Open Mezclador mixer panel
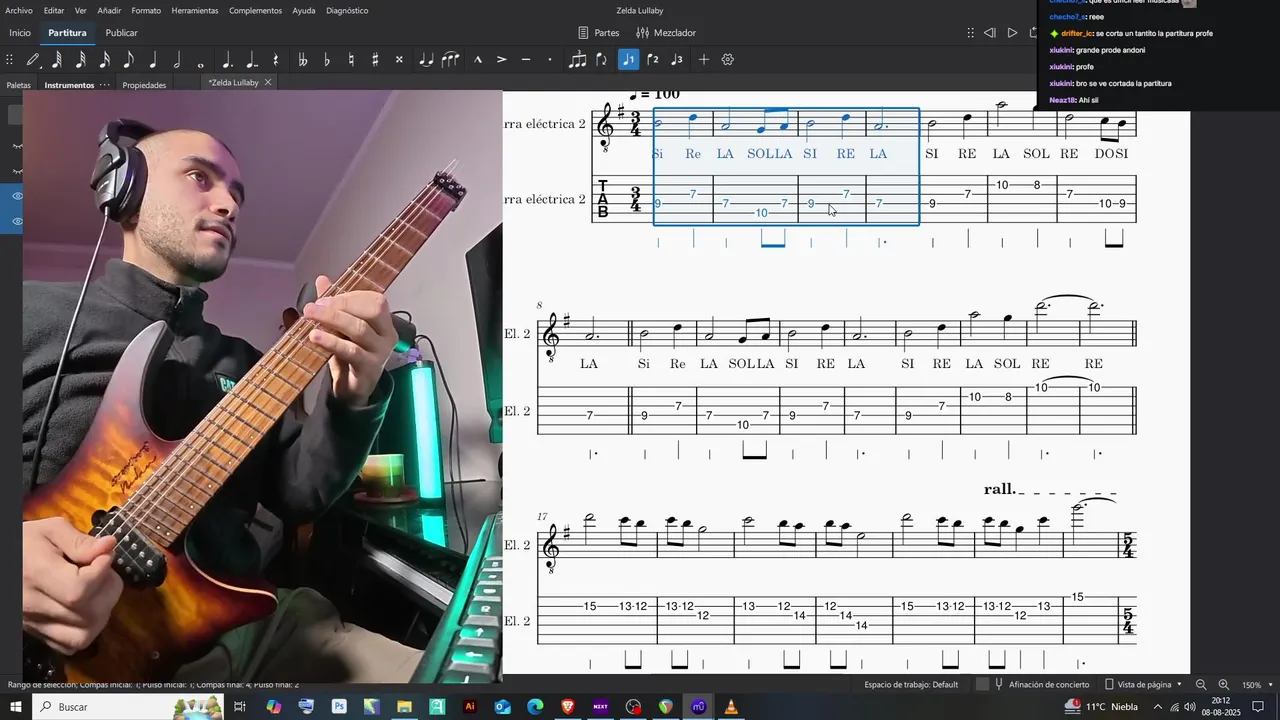The image size is (1280, 720). pyautogui.click(x=666, y=33)
